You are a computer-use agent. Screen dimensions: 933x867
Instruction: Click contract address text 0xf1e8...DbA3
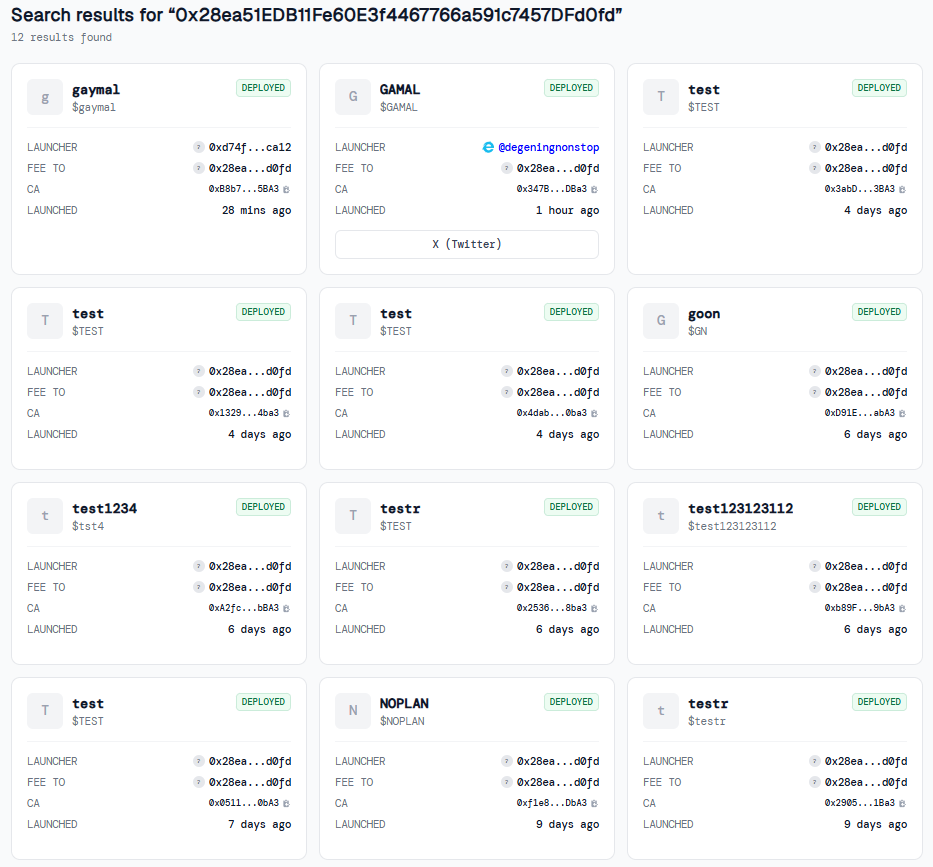pos(552,803)
